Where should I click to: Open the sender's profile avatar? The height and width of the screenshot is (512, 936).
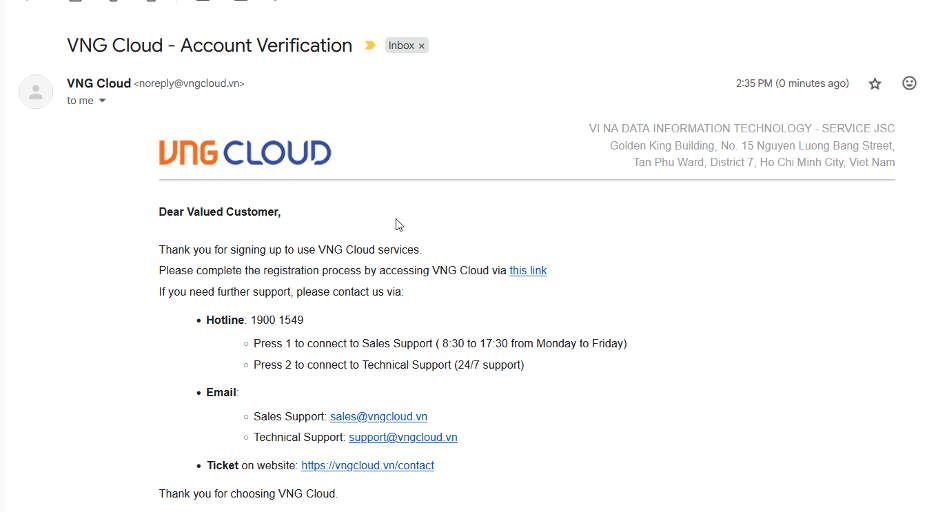pyautogui.click(x=36, y=91)
